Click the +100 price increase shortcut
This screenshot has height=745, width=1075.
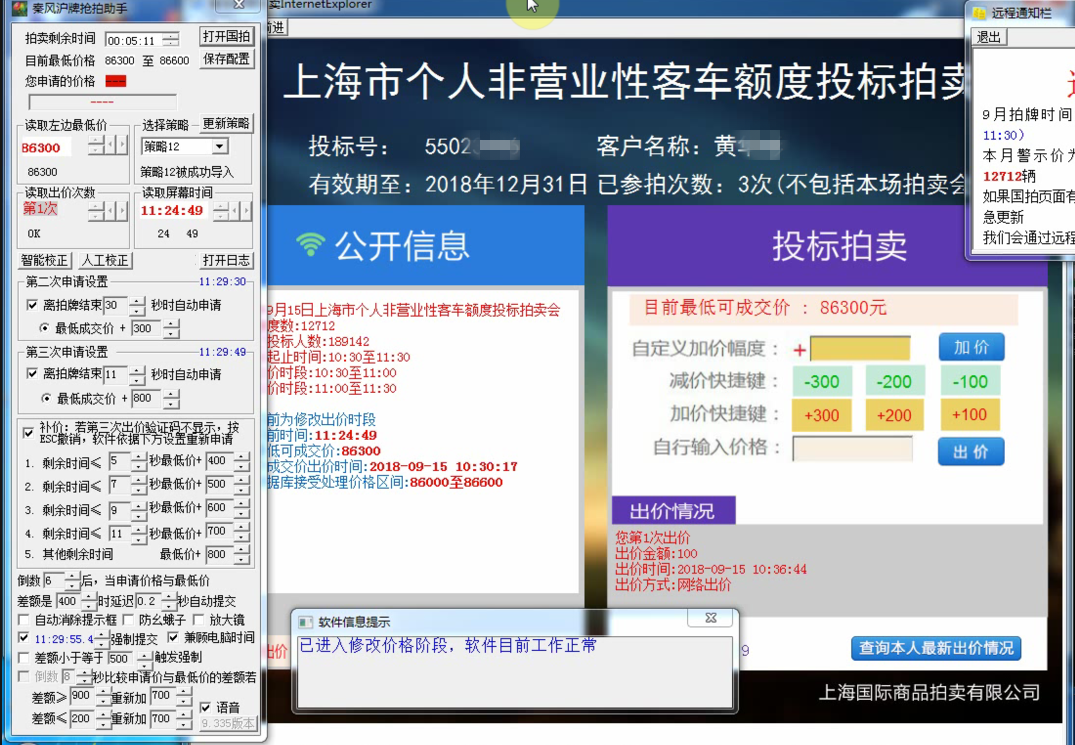[969, 415]
